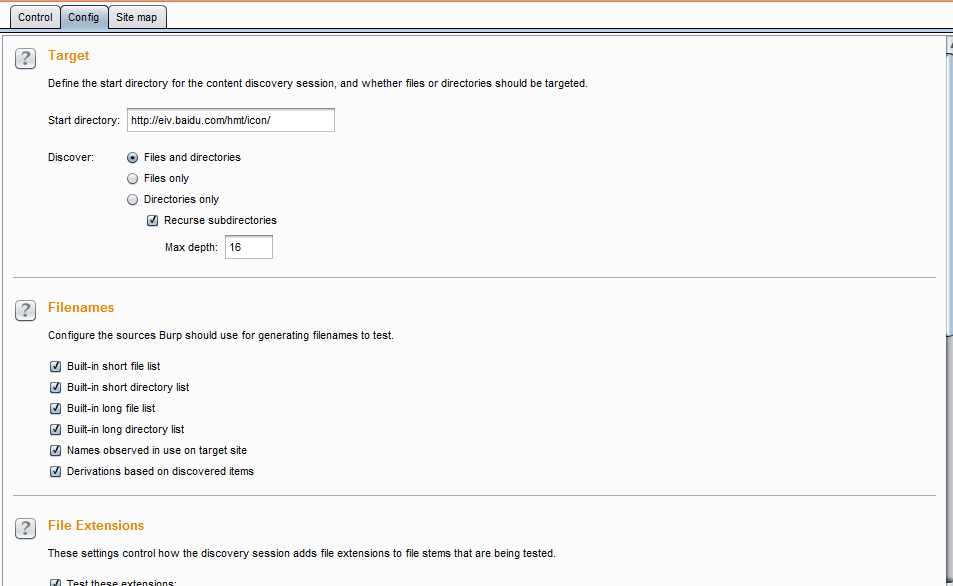Toggle Test these extensions checkbox
The image size is (953, 586).
pyautogui.click(x=55, y=582)
